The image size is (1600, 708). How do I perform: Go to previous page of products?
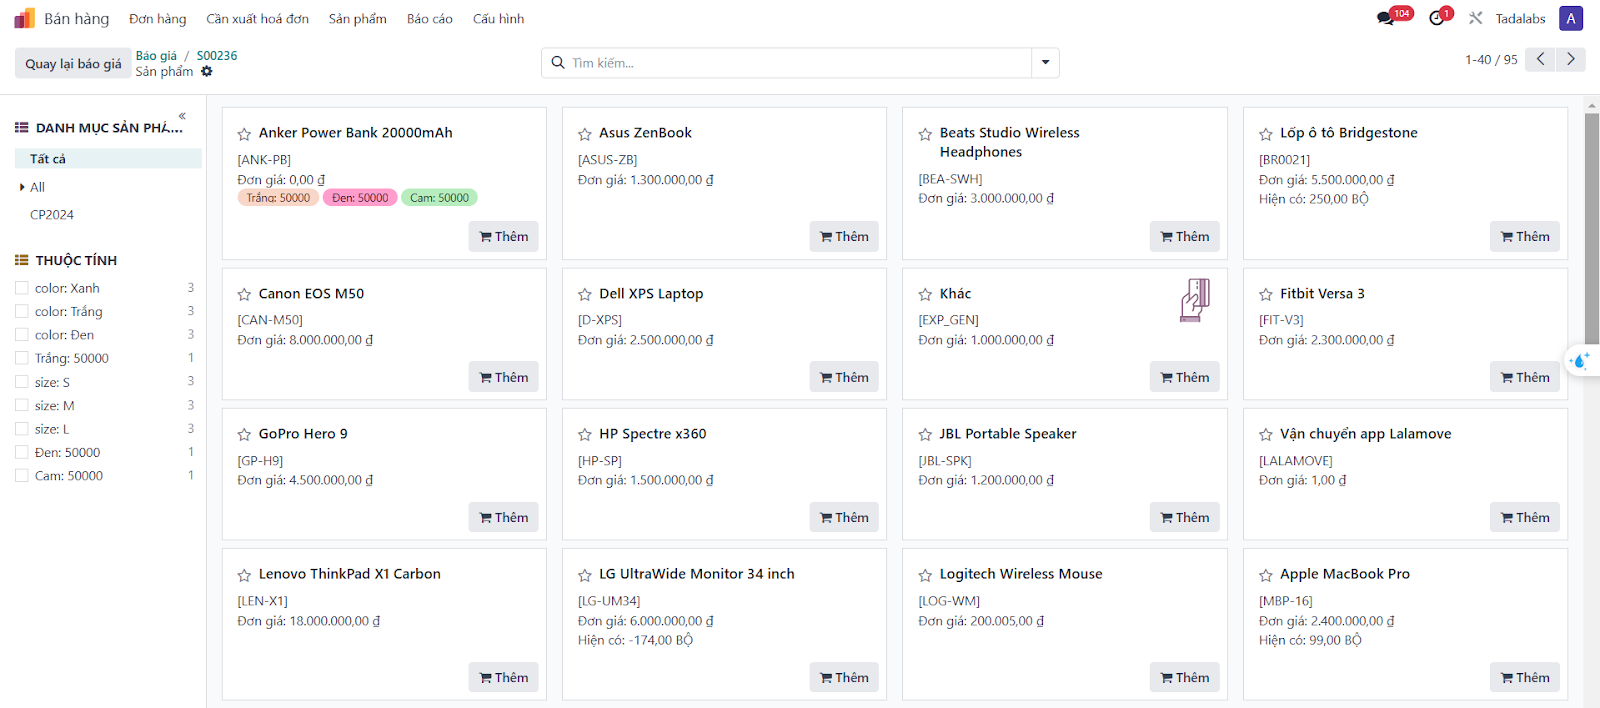[1541, 59]
